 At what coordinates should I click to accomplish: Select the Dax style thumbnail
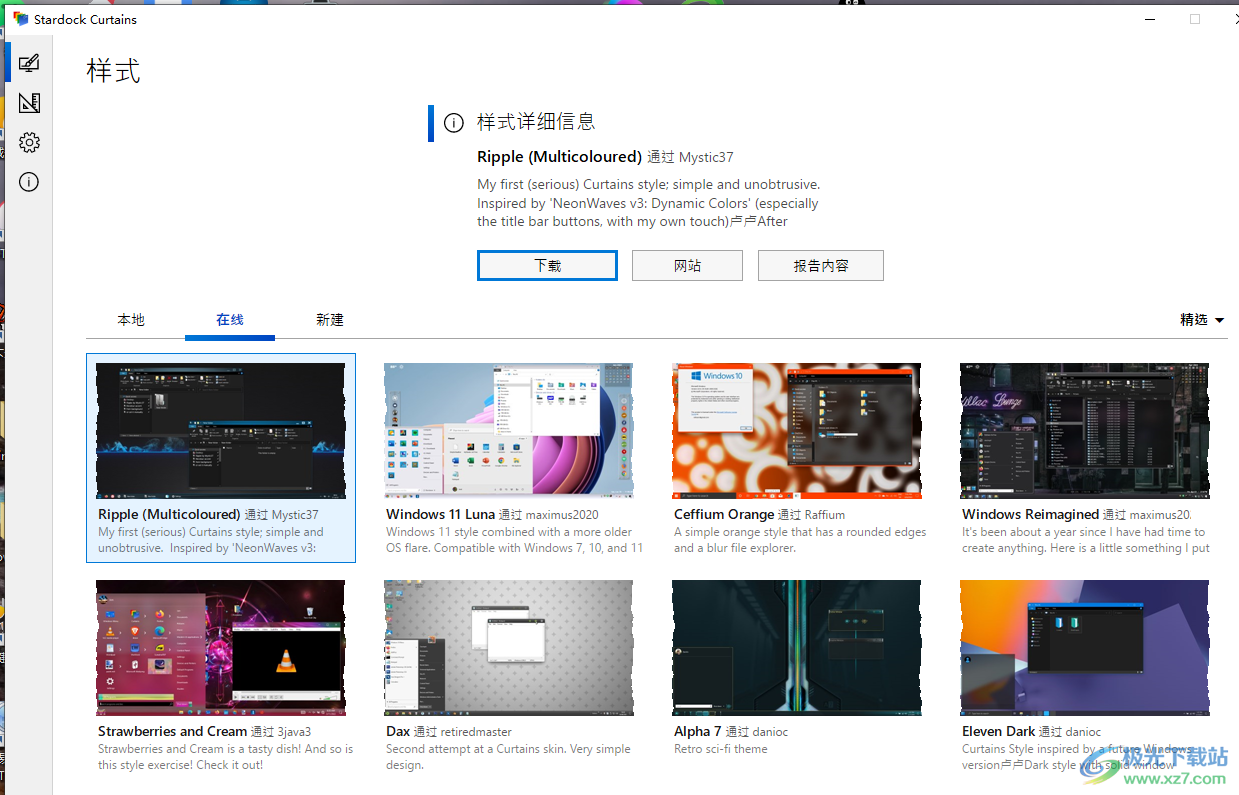point(509,648)
